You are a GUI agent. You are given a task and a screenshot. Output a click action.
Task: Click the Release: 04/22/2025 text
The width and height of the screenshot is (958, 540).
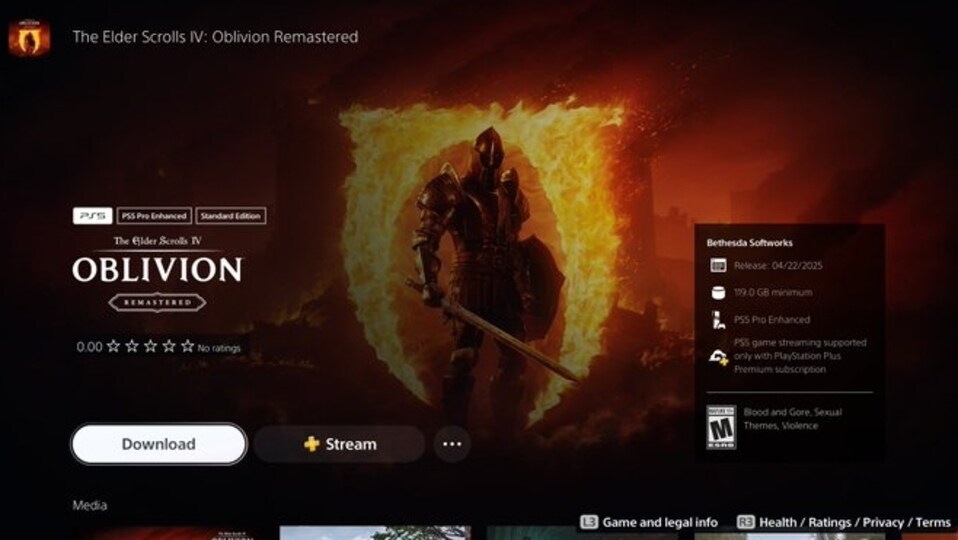click(x=778, y=266)
